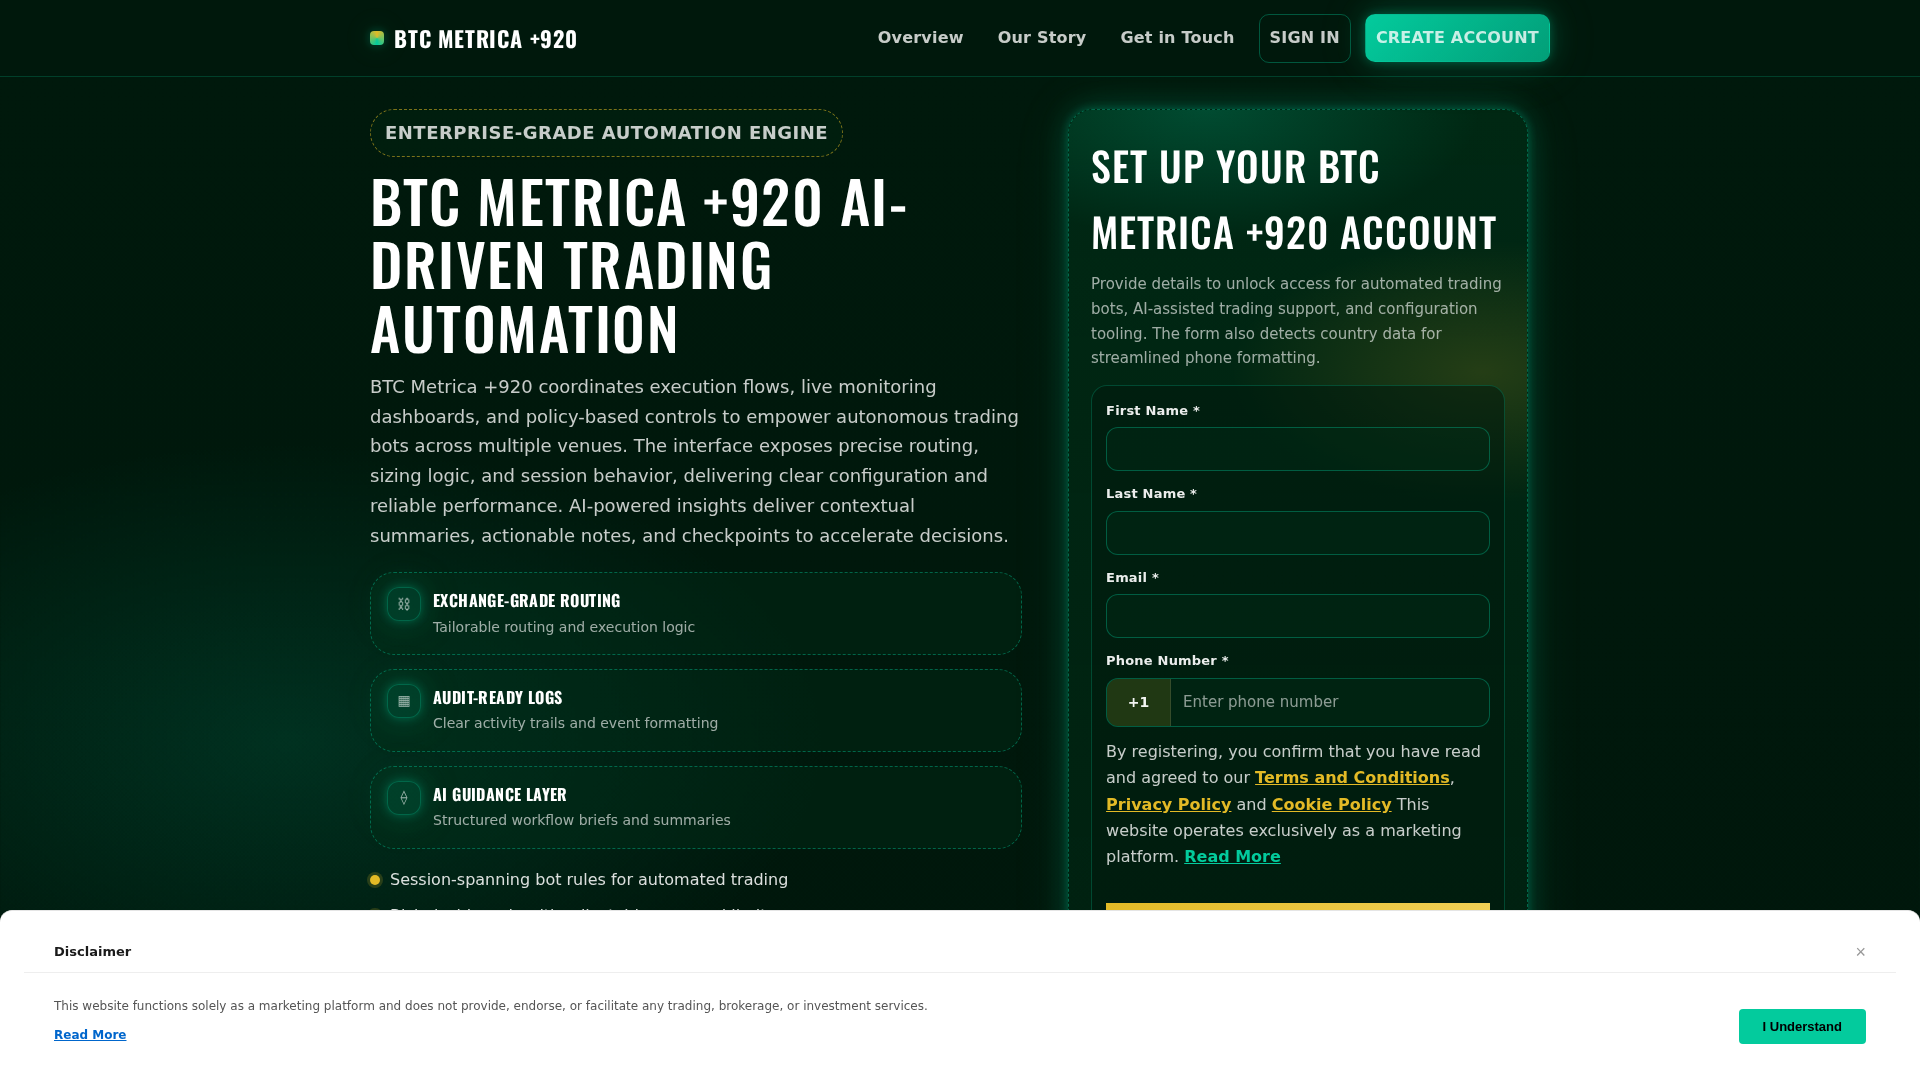
Task: Click the 'Set Up Your BTC Metrica +920 Account' heading
Action: (1293, 199)
